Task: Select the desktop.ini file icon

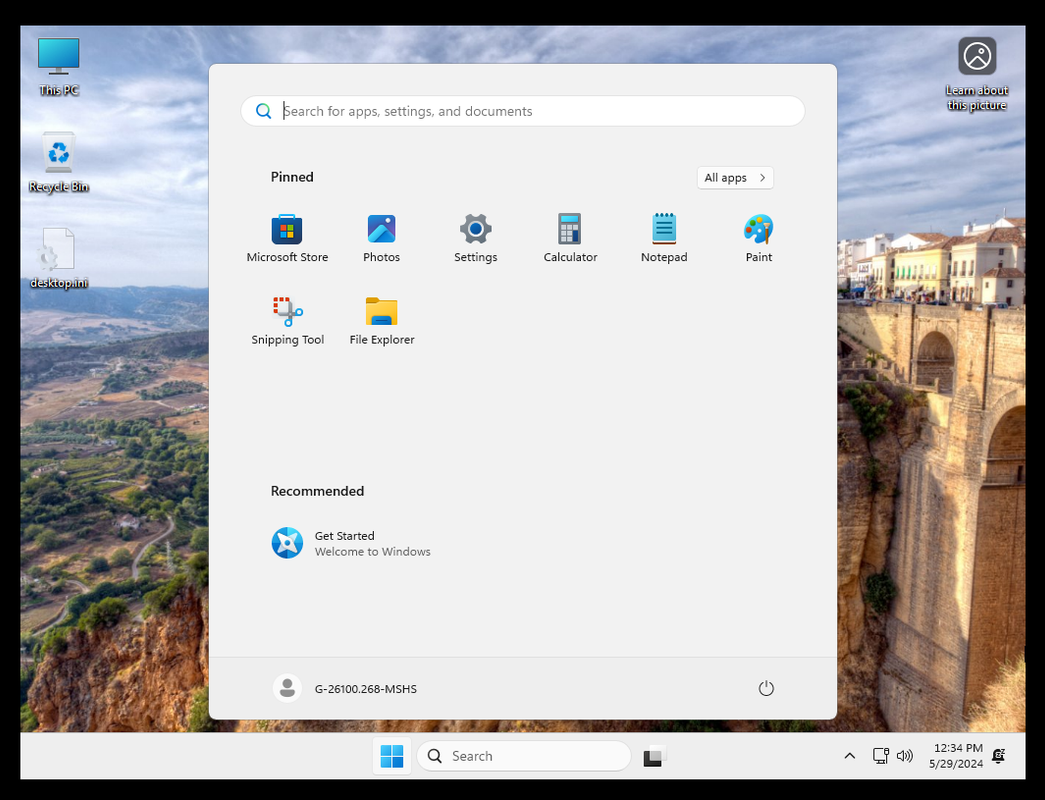Action: tap(59, 259)
